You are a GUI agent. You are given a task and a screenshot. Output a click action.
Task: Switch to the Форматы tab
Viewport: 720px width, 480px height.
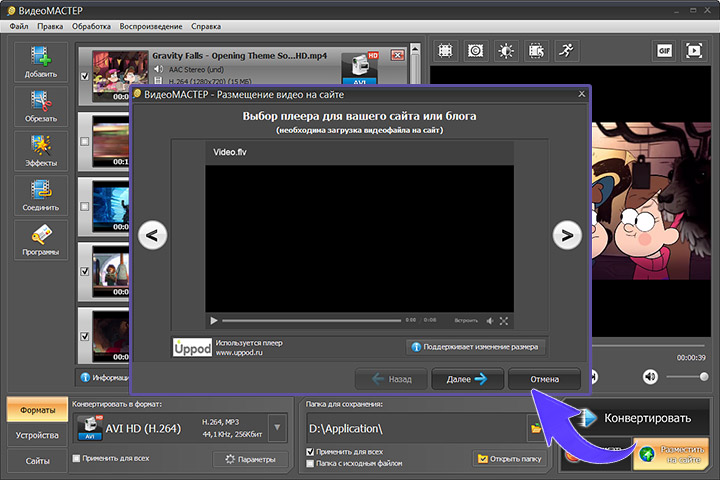37,410
